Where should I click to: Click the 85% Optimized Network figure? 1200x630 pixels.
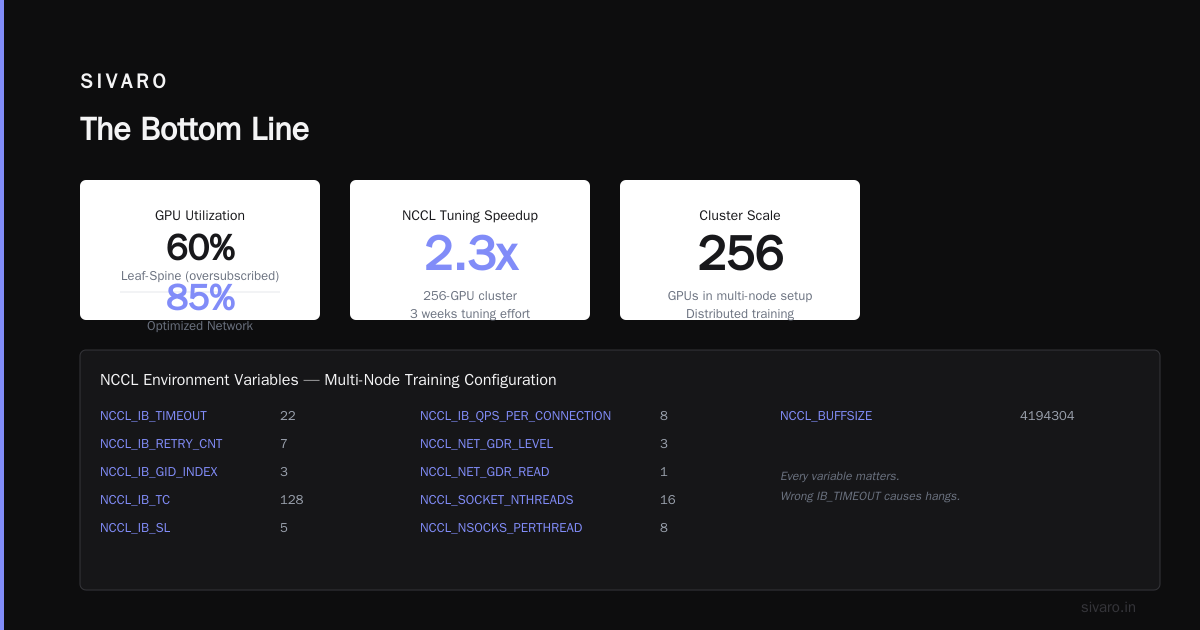tap(200, 297)
